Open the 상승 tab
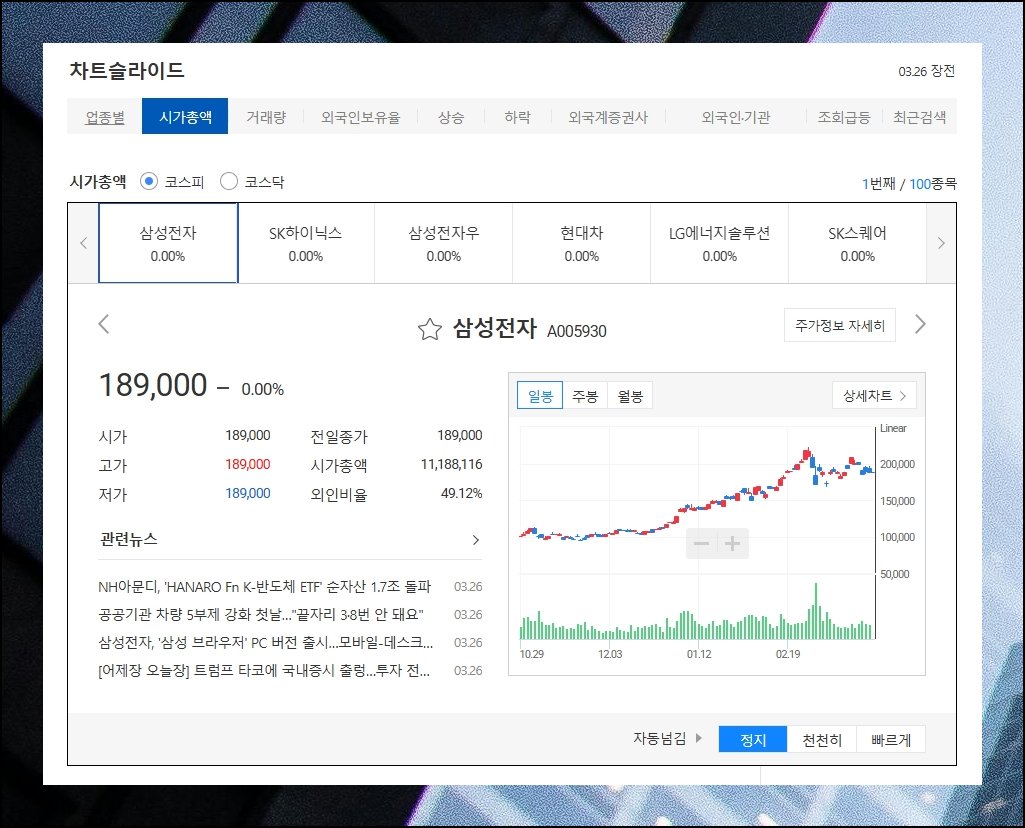 [451, 117]
